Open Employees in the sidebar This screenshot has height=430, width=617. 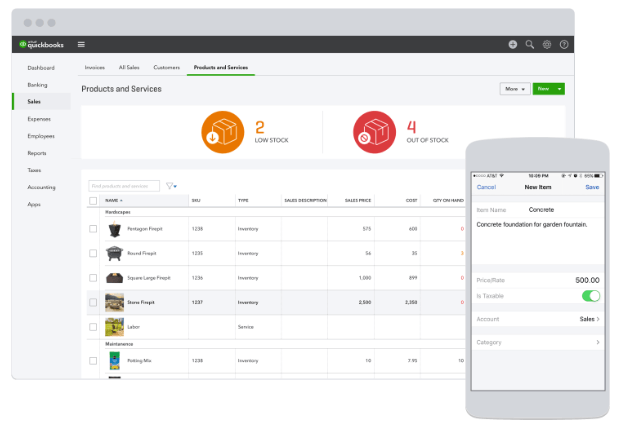(41, 136)
